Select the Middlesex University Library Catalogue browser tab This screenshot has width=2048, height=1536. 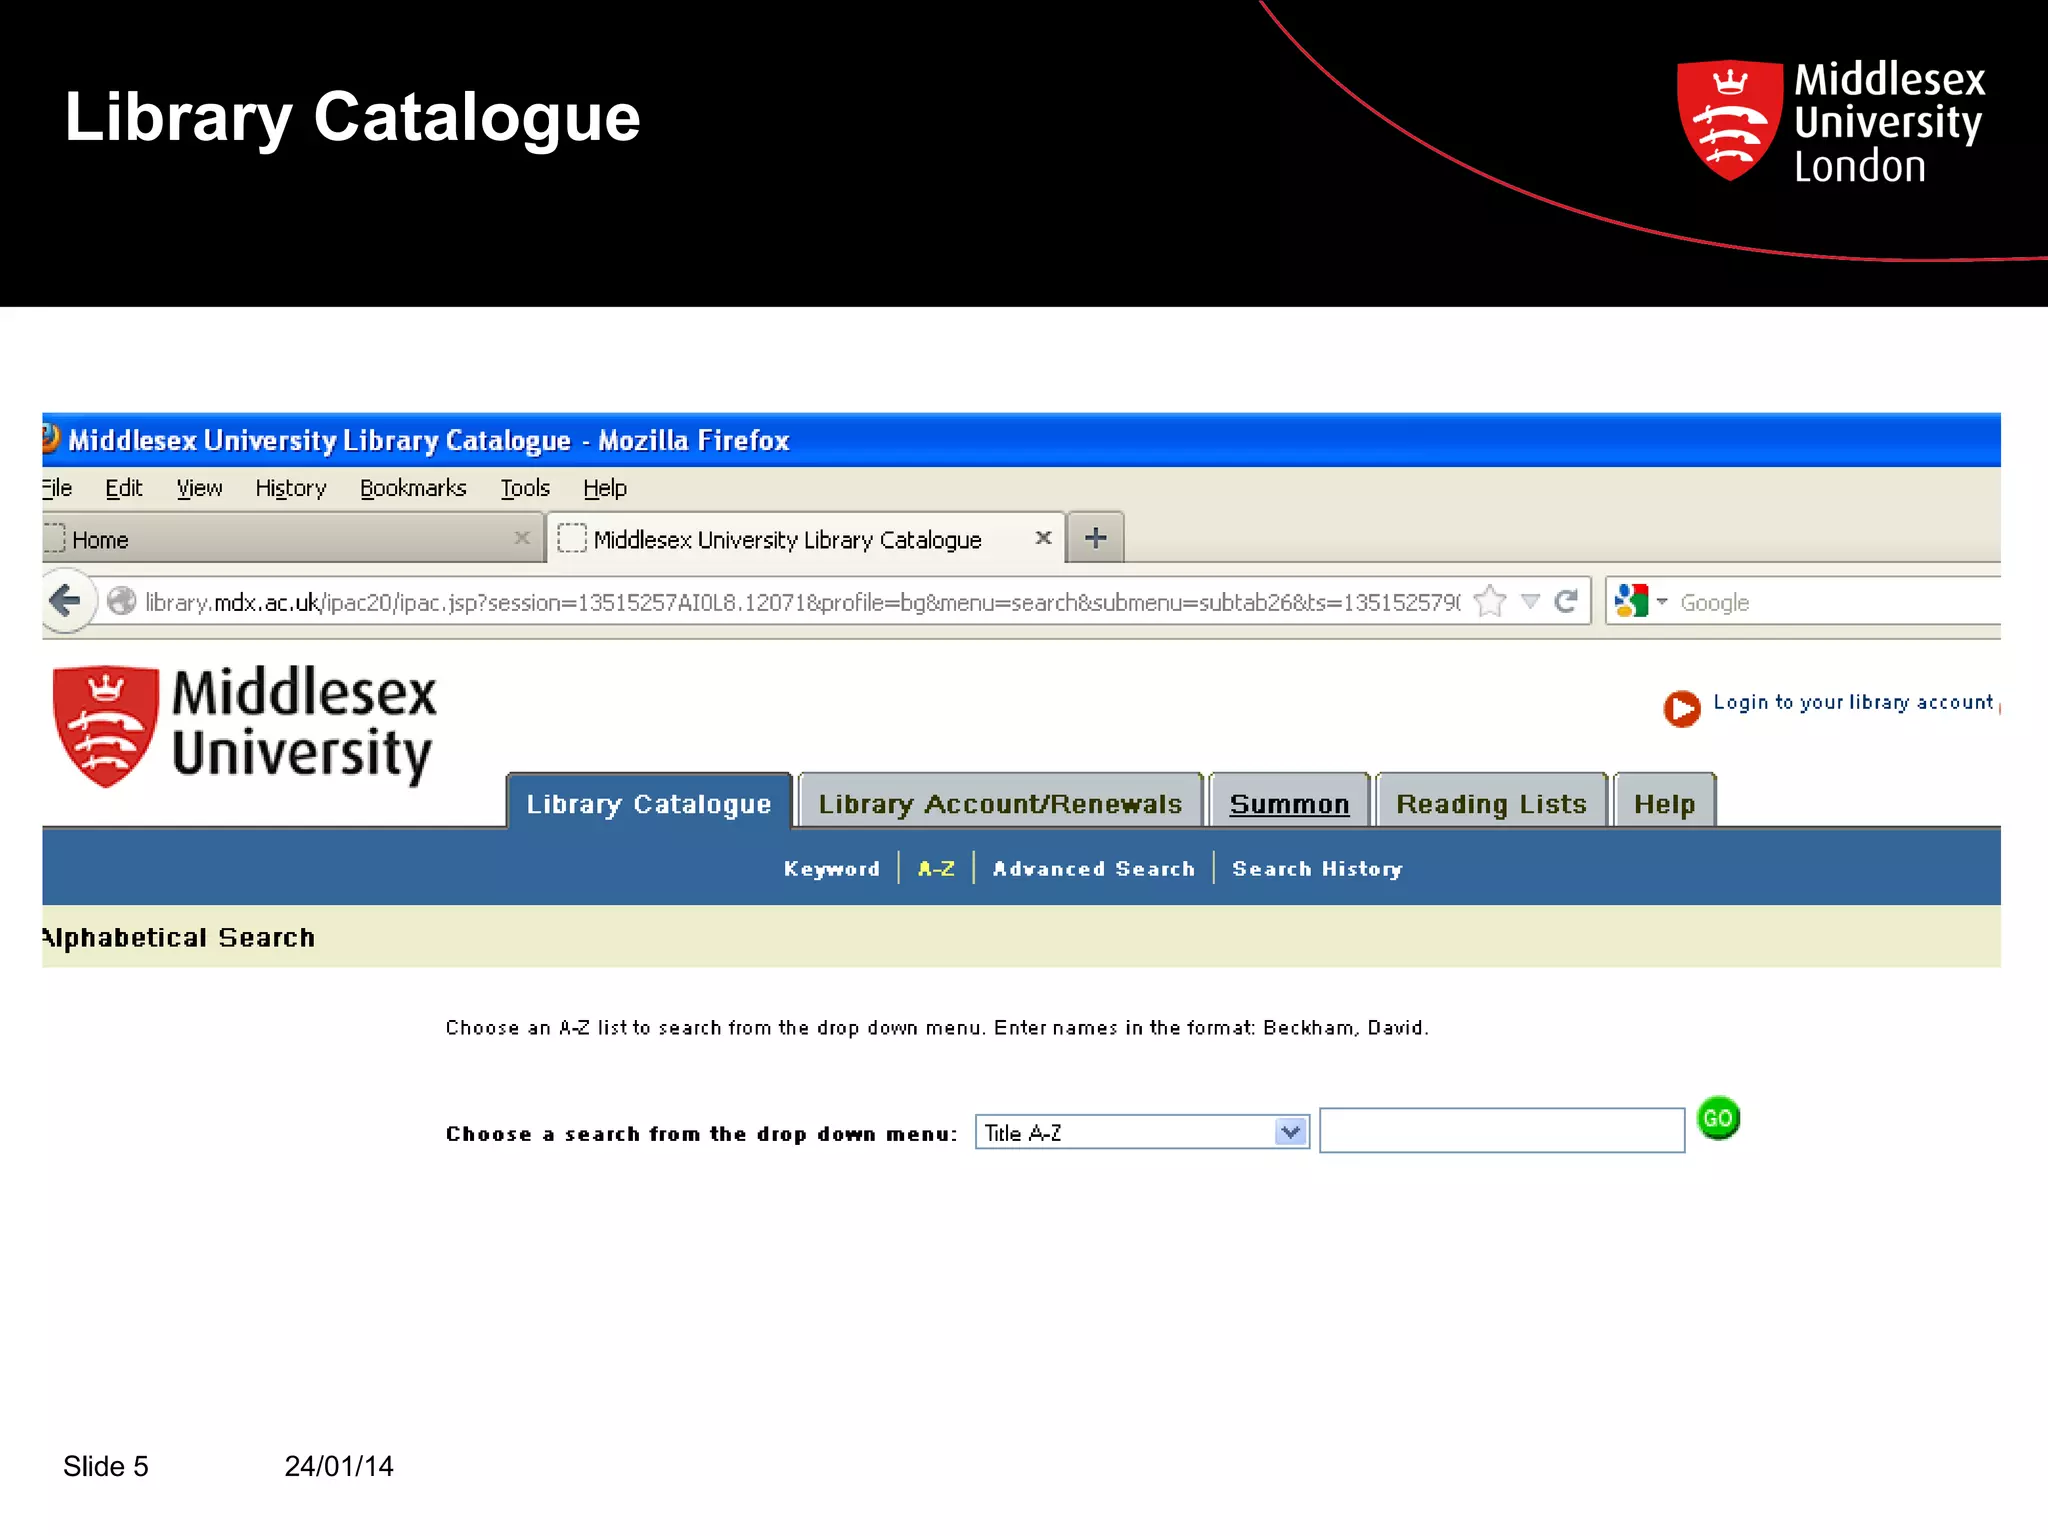click(806, 539)
